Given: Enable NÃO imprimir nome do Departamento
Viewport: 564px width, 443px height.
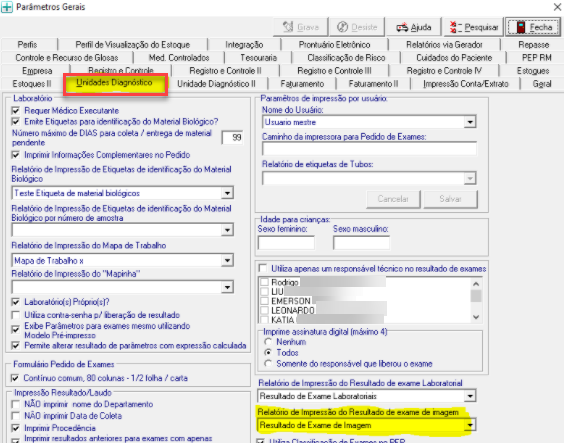Looking at the screenshot, I should [16, 405].
